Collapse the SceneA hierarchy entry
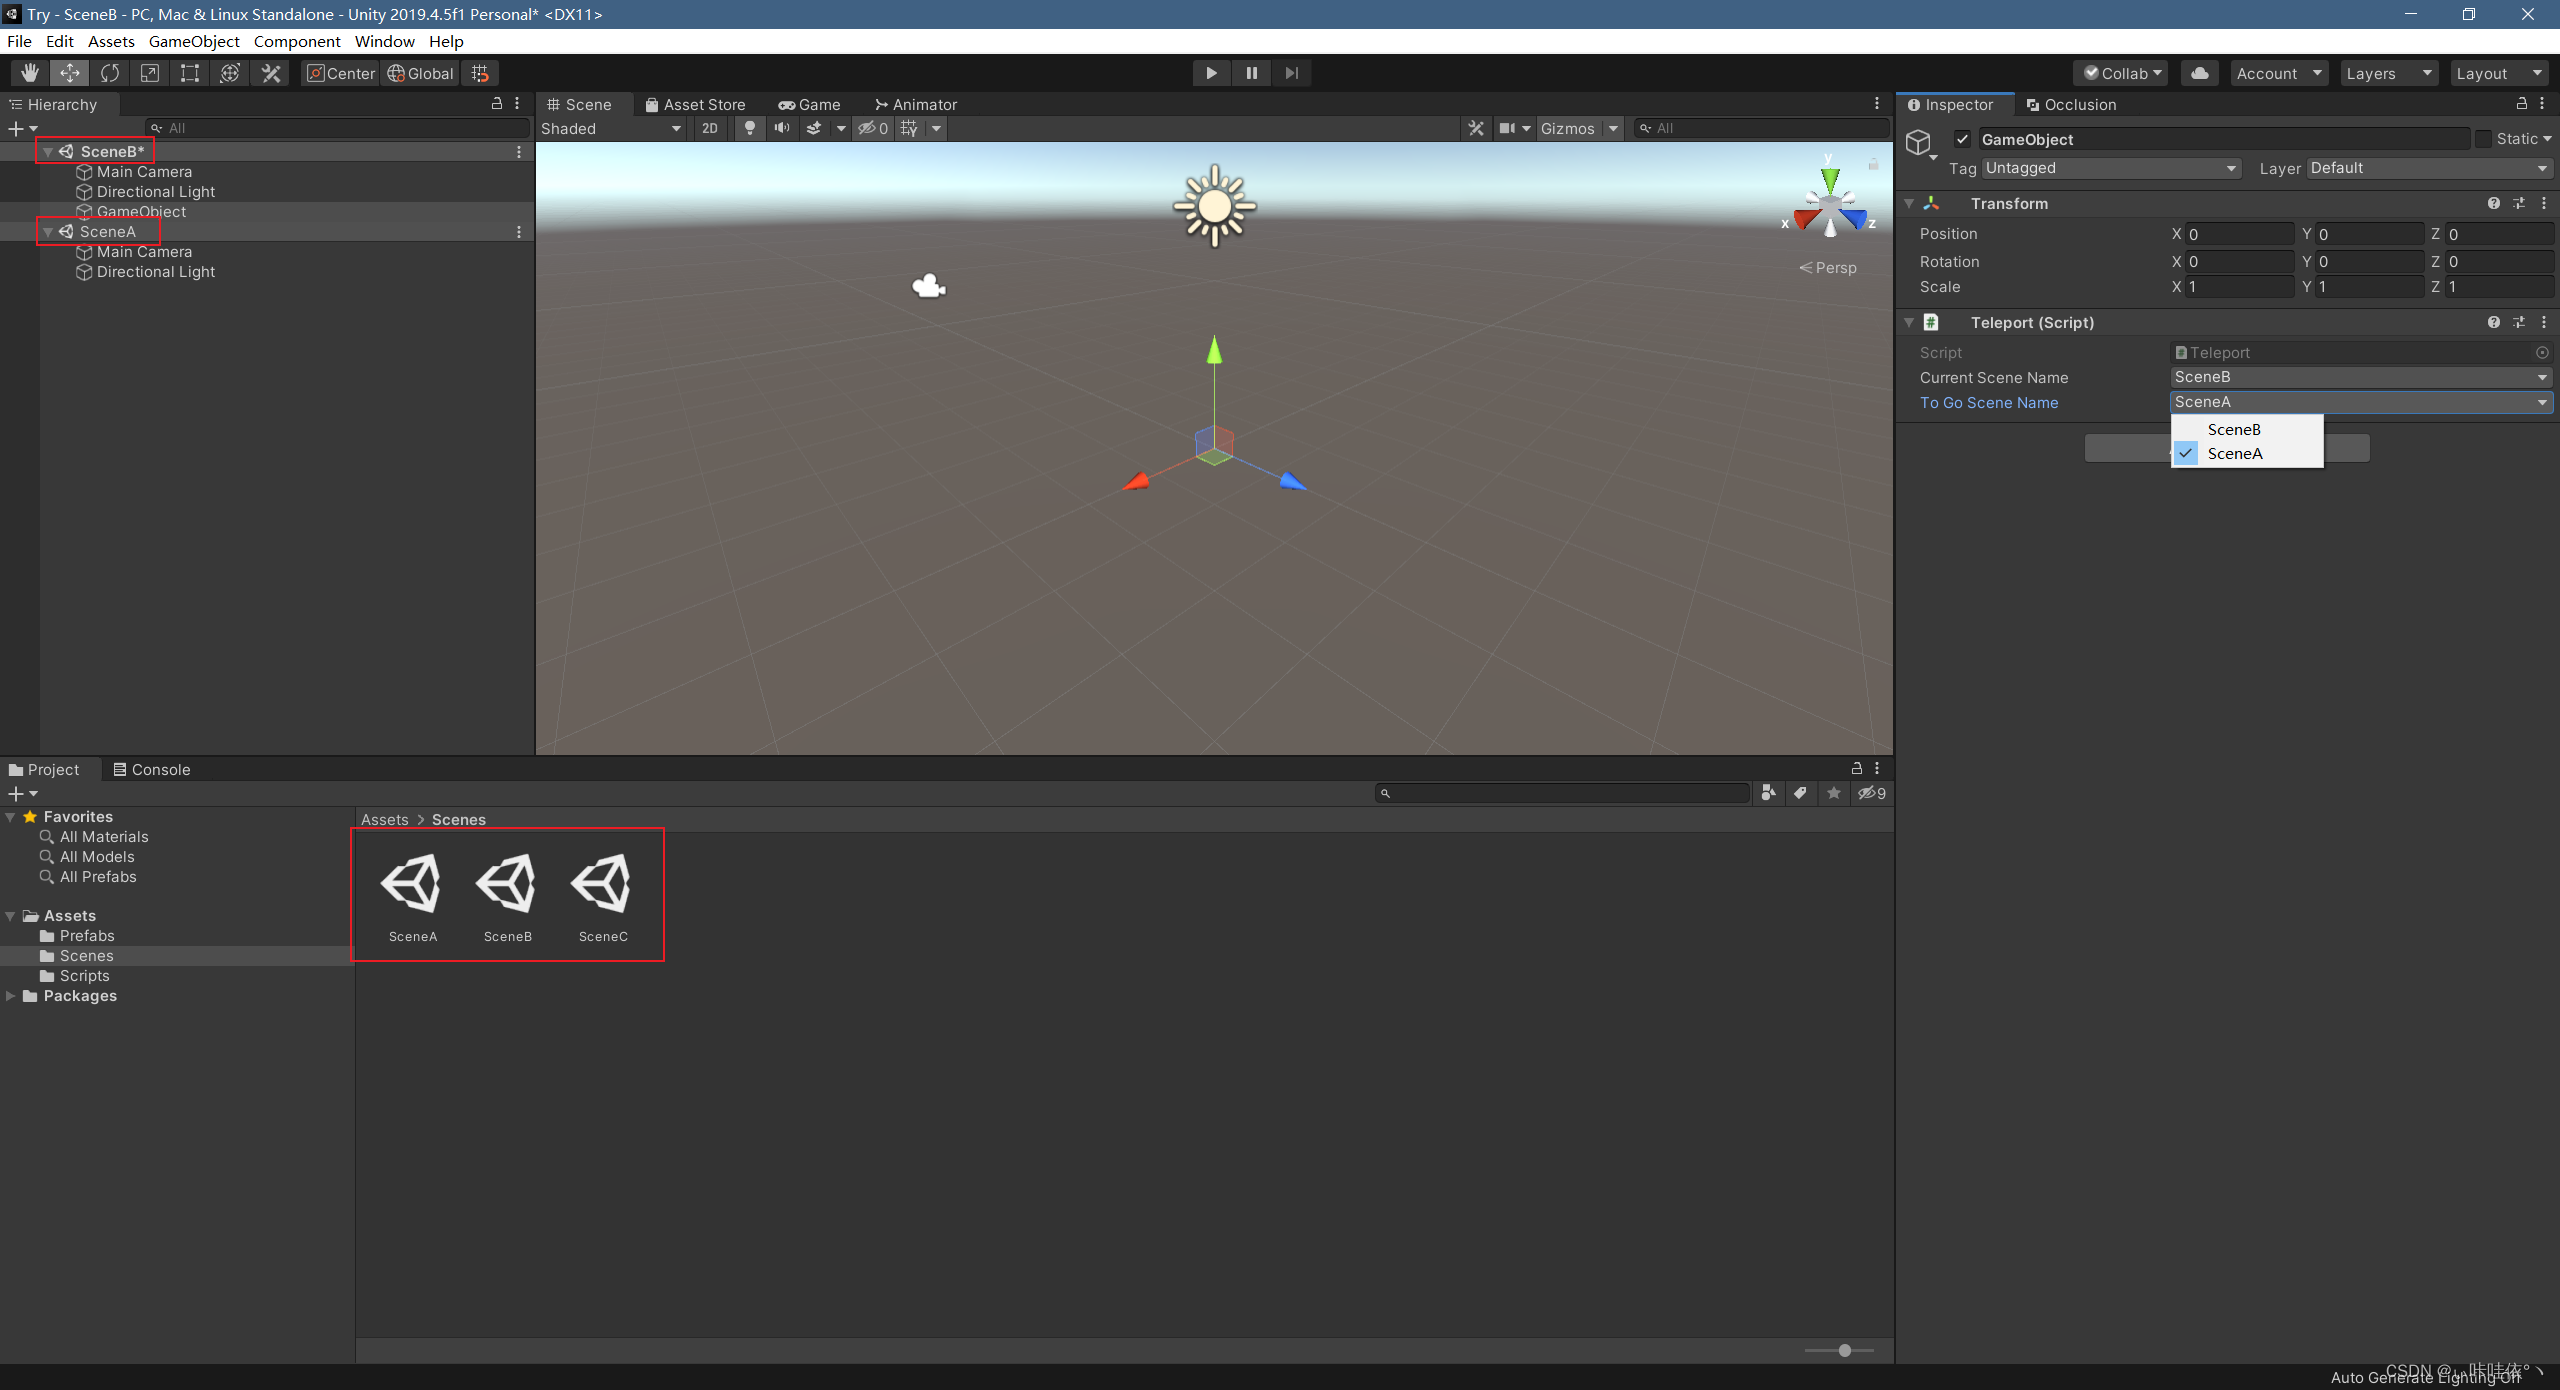The height and width of the screenshot is (1390, 2560). [x=48, y=231]
